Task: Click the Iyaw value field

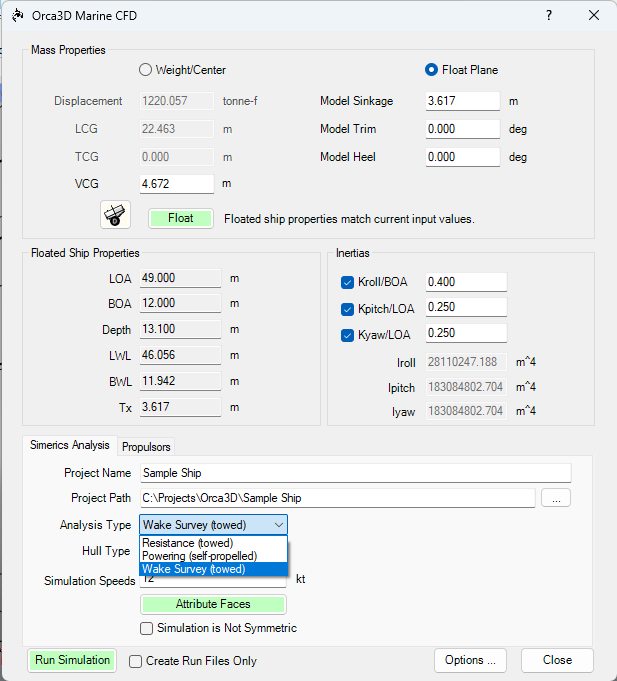Action: [466, 411]
